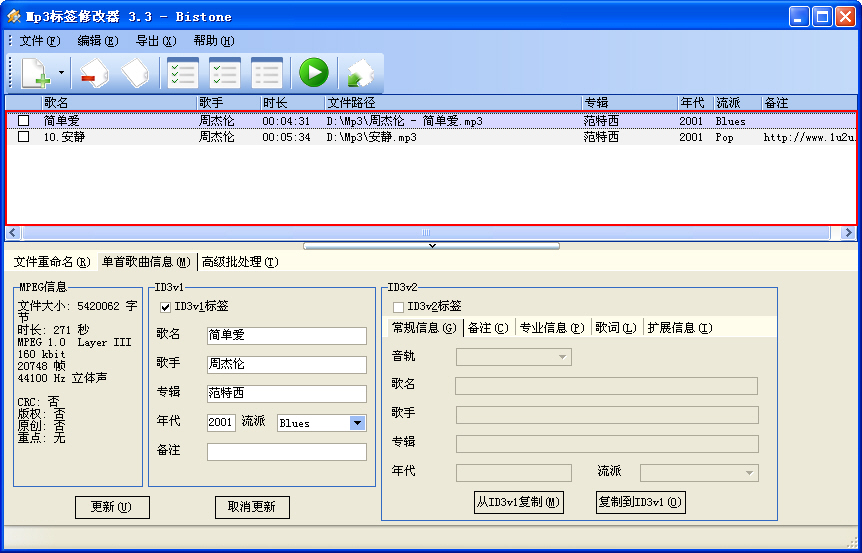Click the 从ID3v1复制 button
Viewport: 862px width, 553px height.
coord(518,502)
